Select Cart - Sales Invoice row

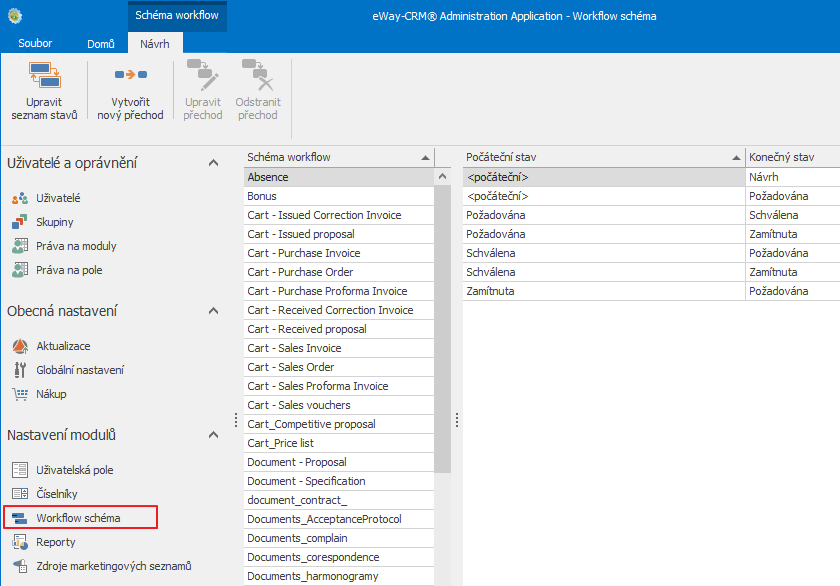(339, 348)
